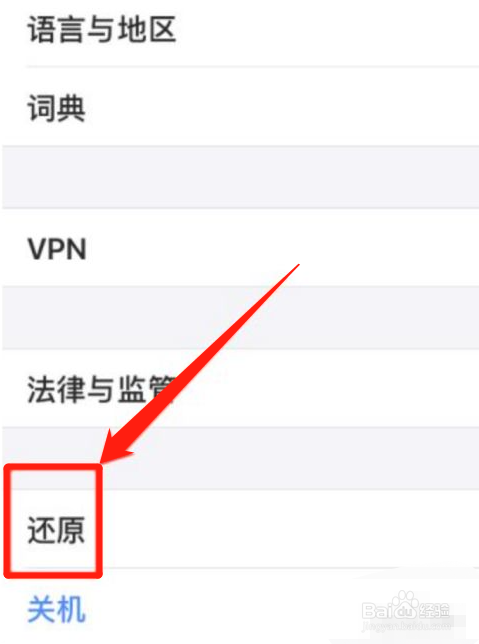479x644 pixels.
Task: Click the Baidu paw icon in watermark
Action: (406, 603)
